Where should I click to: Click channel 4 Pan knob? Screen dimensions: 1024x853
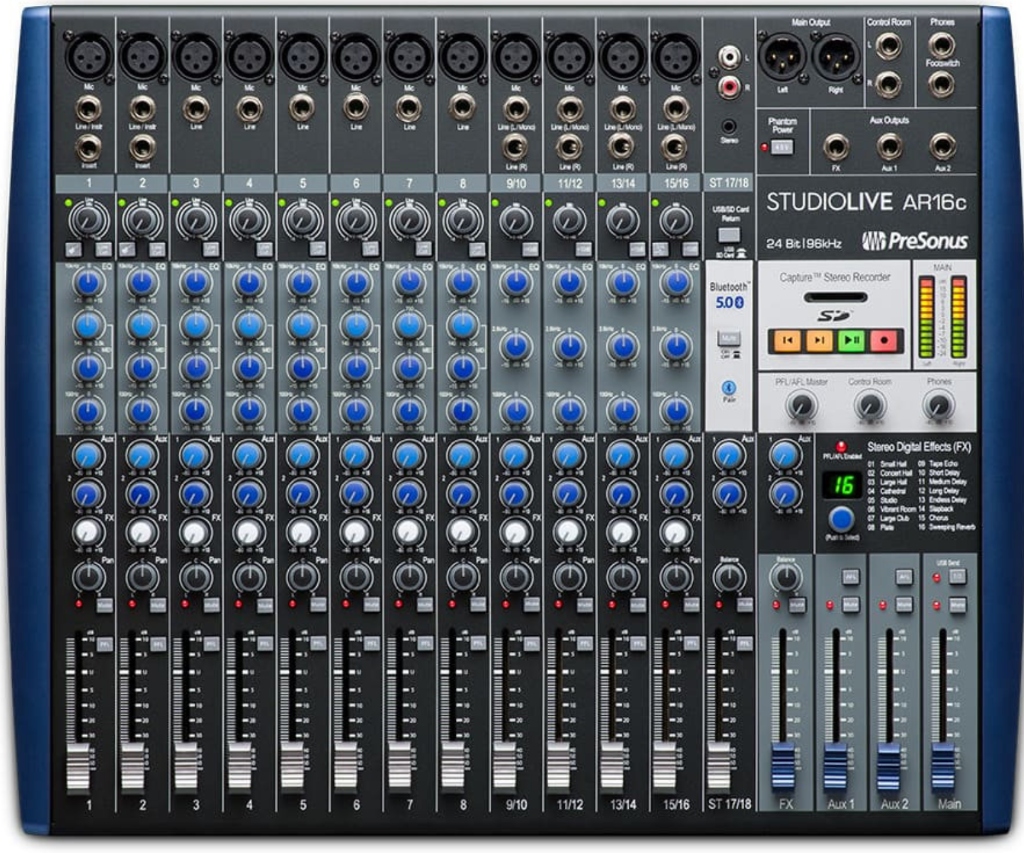point(249,577)
